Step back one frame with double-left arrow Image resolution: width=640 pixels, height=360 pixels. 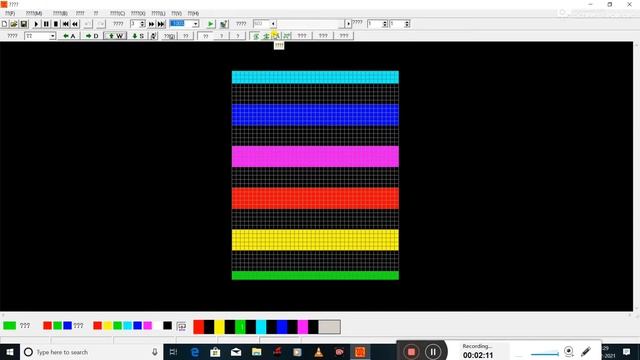pos(75,24)
